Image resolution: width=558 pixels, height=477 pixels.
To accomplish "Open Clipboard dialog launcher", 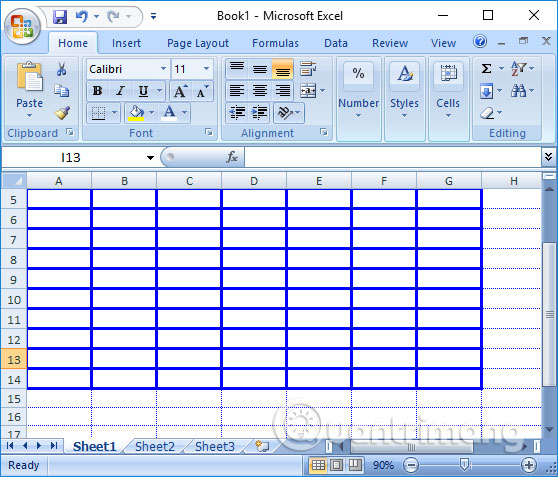I will tap(70, 132).
